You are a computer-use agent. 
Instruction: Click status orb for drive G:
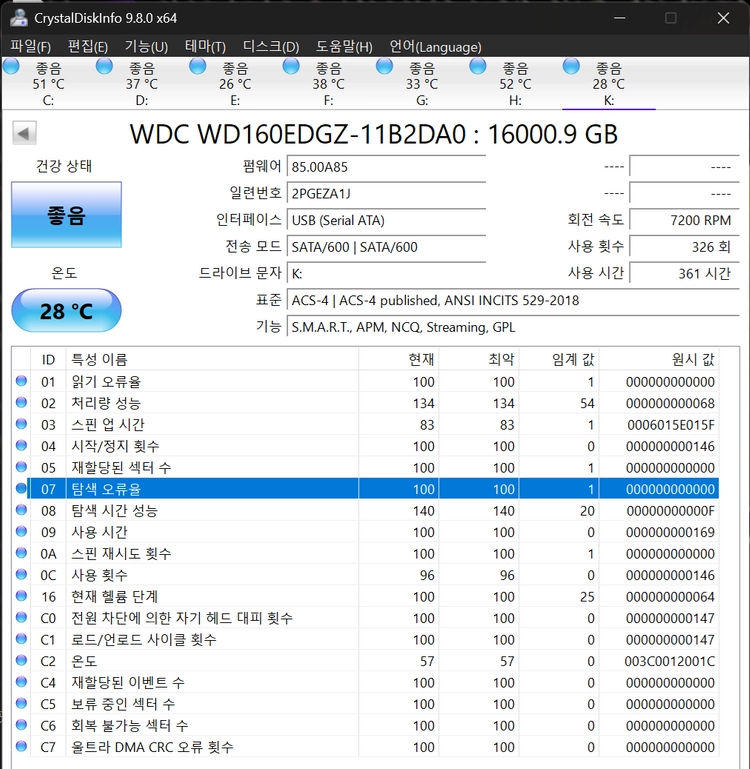click(384, 66)
